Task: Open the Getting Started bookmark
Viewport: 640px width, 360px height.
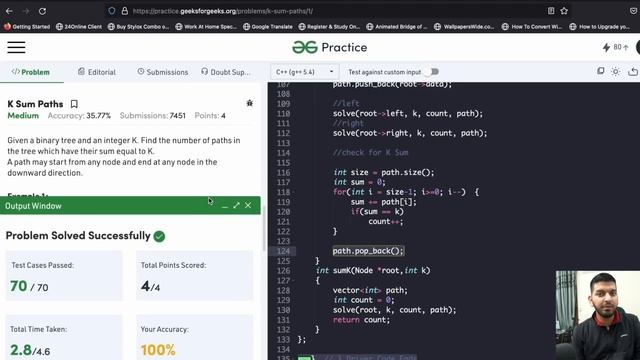Action: click(27, 27)
